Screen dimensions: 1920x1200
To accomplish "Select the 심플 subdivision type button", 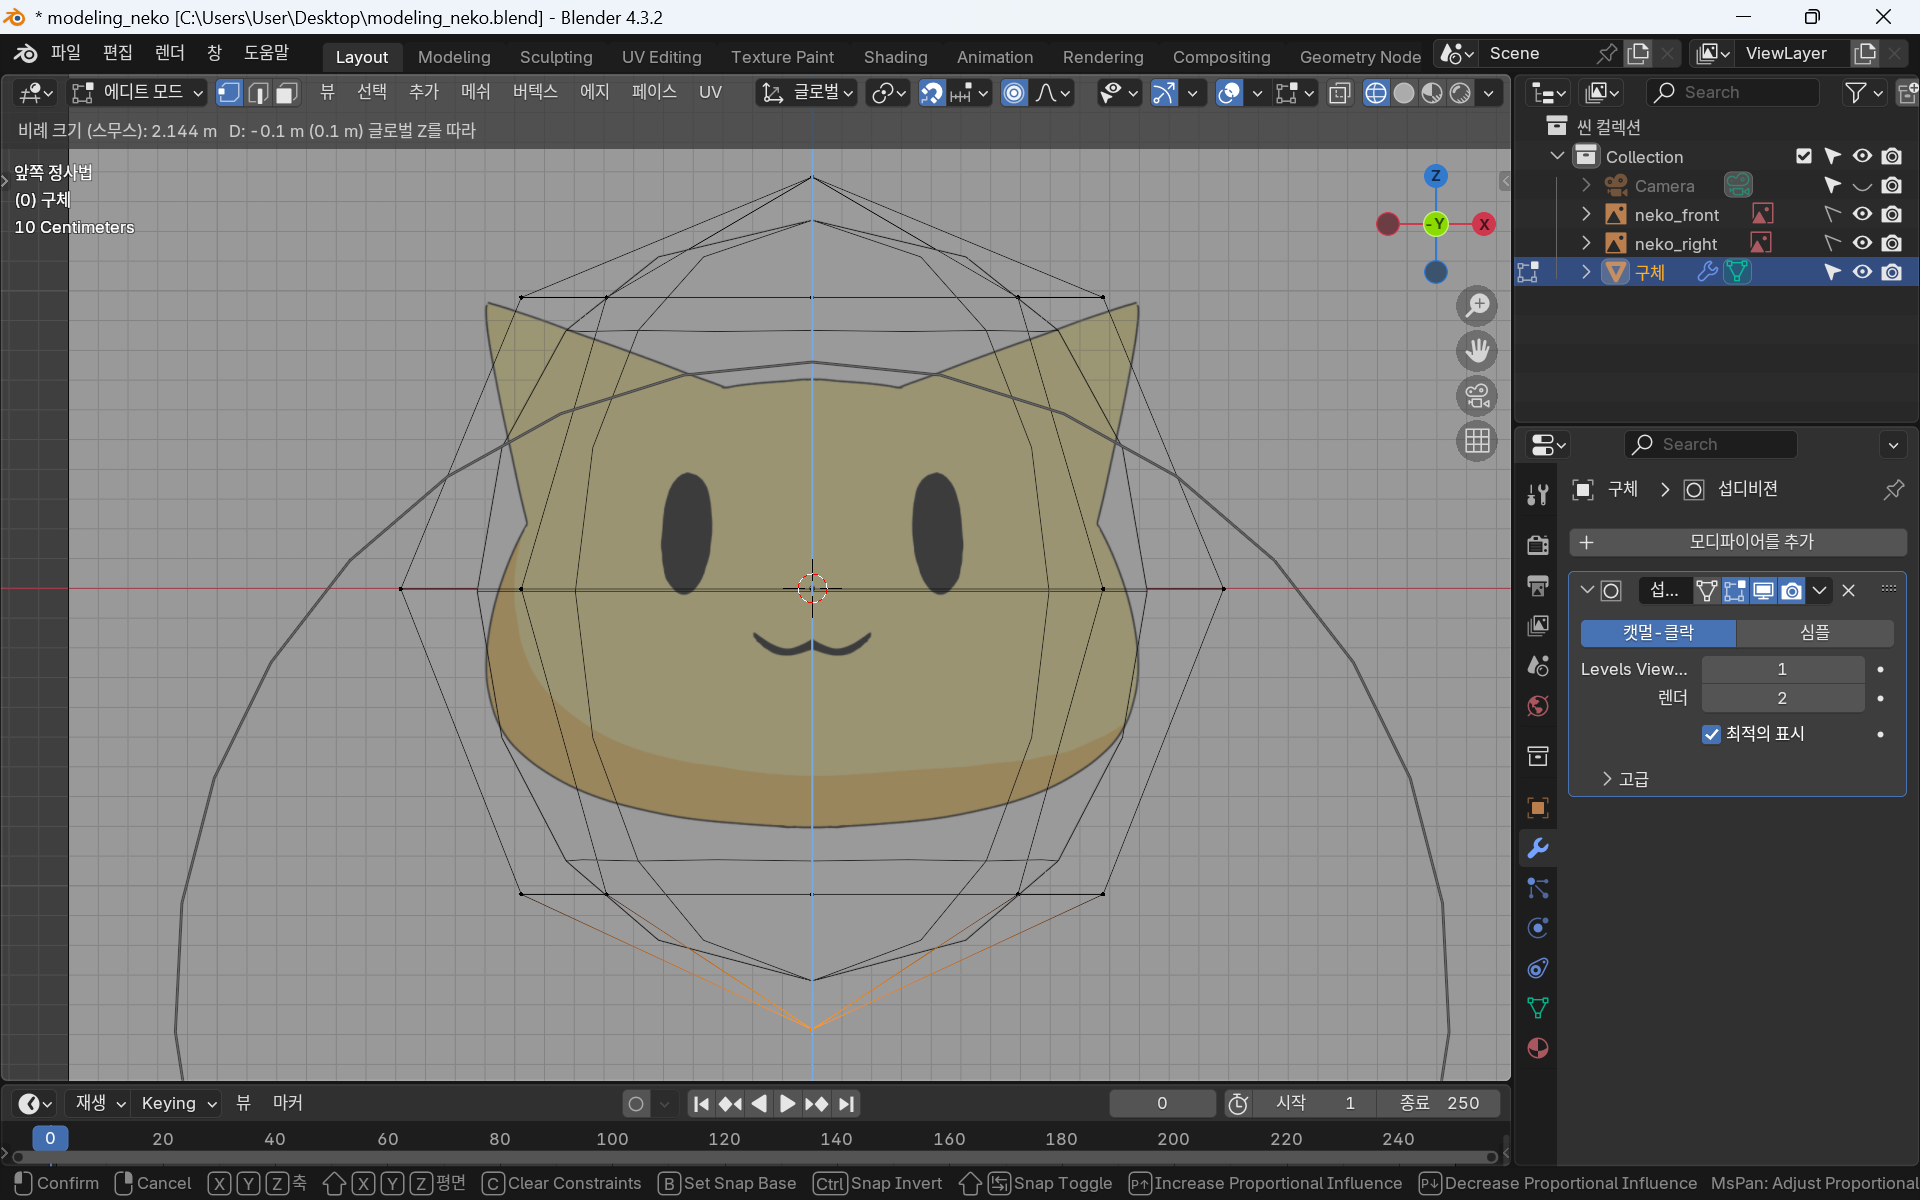I will 1814,633.
